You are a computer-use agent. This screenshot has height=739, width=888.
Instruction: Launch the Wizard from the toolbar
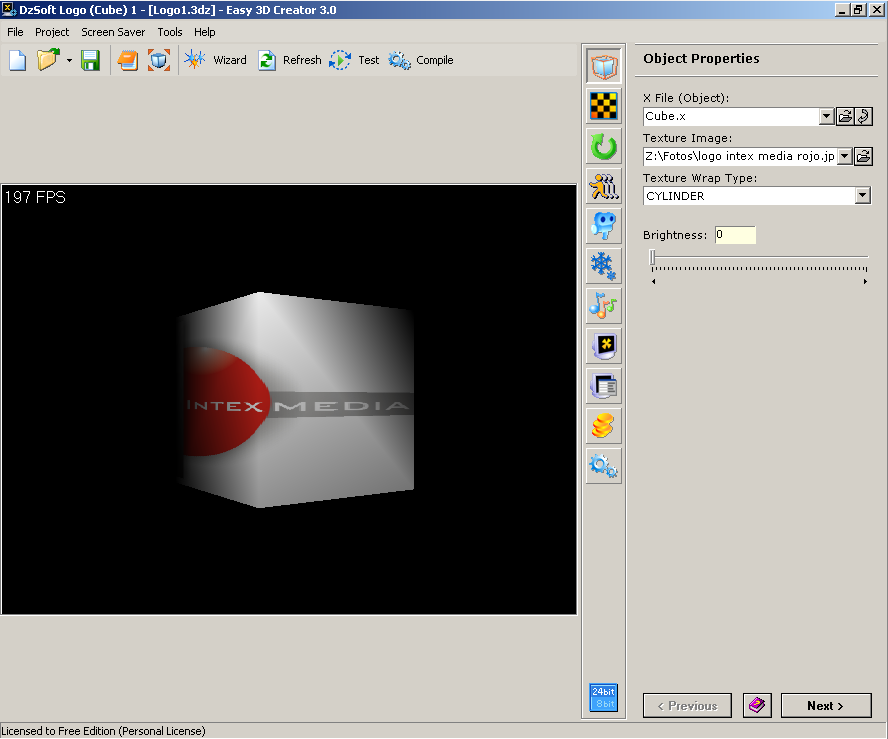pyautogui.click(x=216, y=60)
